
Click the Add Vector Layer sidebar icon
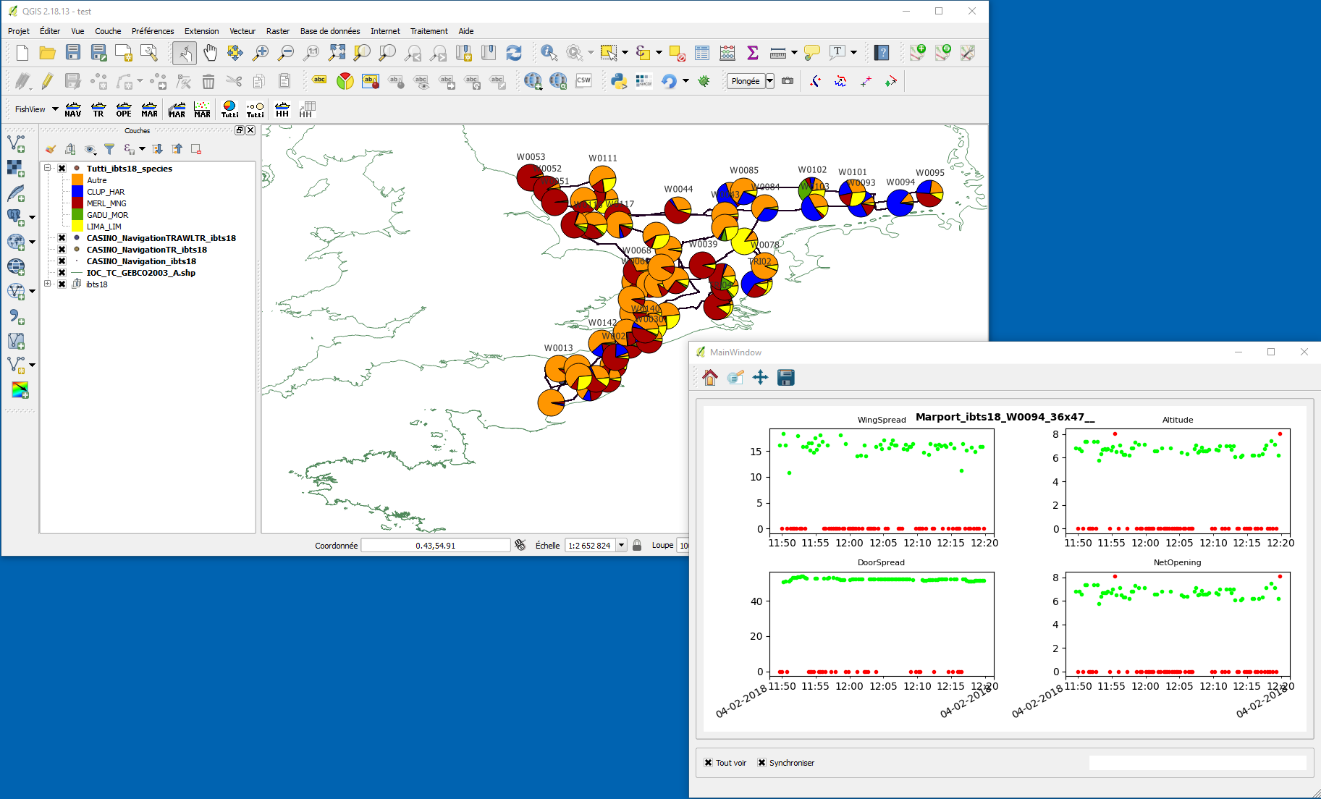(x=16, y=144)
